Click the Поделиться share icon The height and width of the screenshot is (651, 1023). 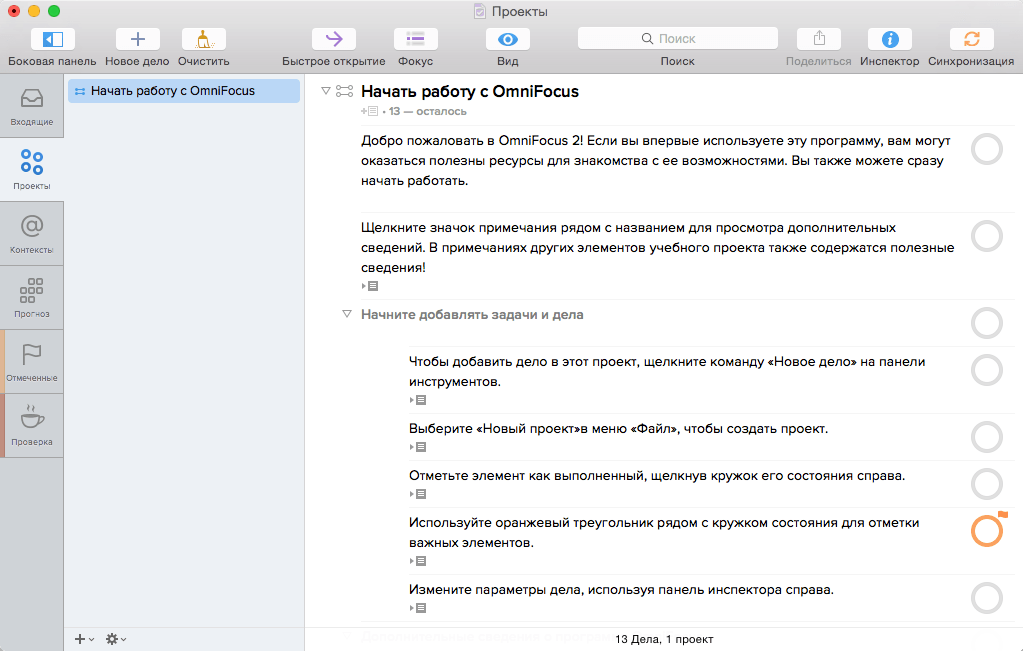(819, 39)
